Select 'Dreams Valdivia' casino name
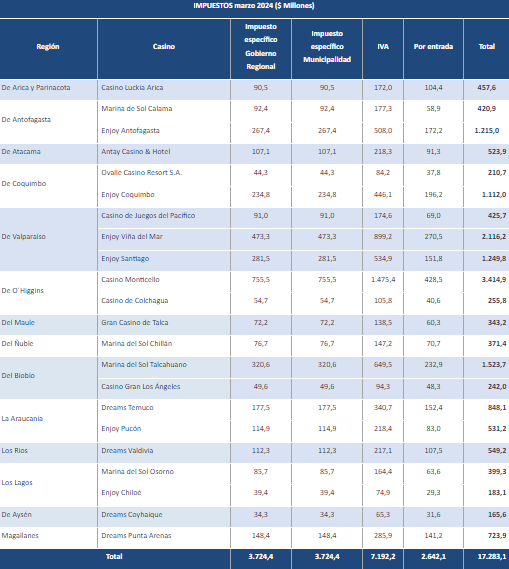 click(x=127, y=450)
